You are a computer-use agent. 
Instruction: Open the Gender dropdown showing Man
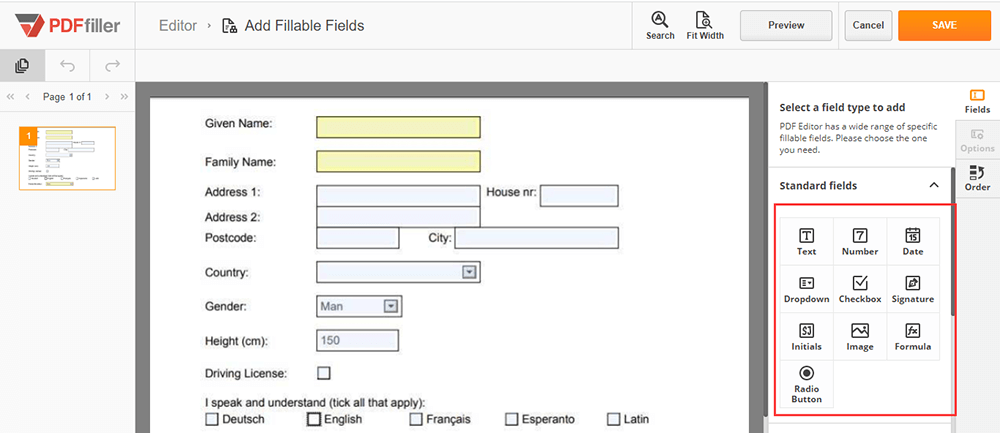(391, 306)
